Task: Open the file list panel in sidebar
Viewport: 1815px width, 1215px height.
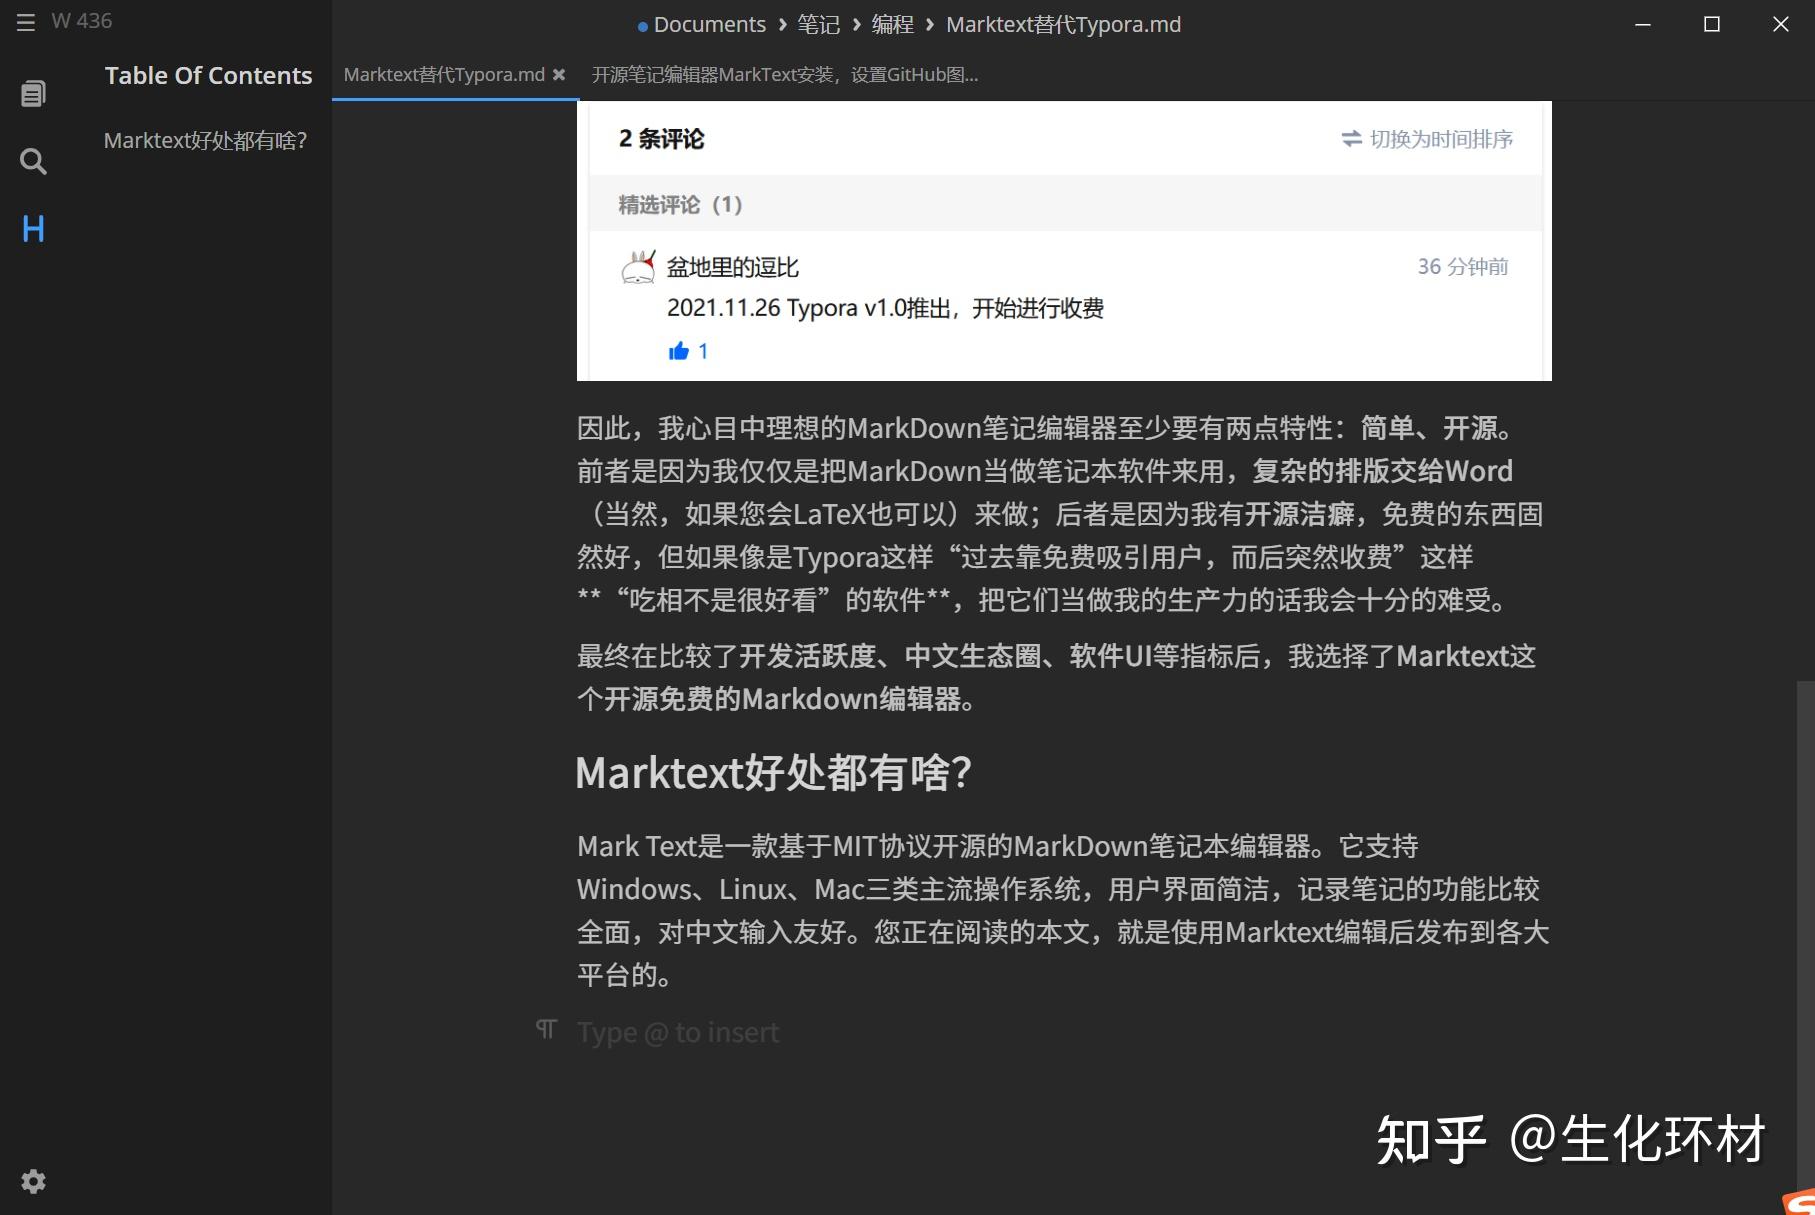Action: (x=33, y=92)
